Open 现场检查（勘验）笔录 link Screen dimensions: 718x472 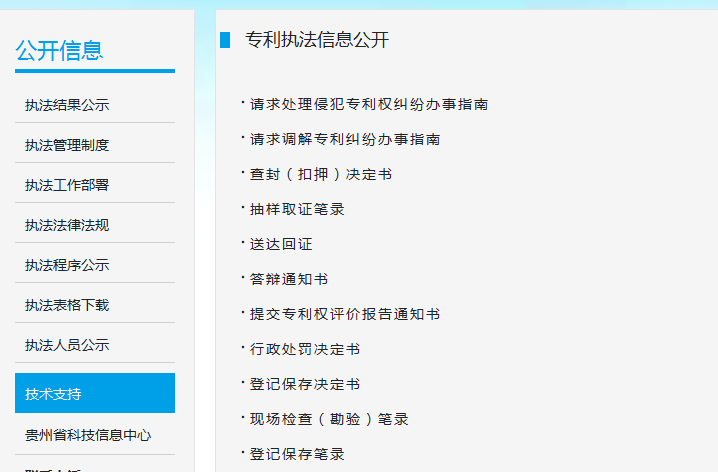point(329,419)
